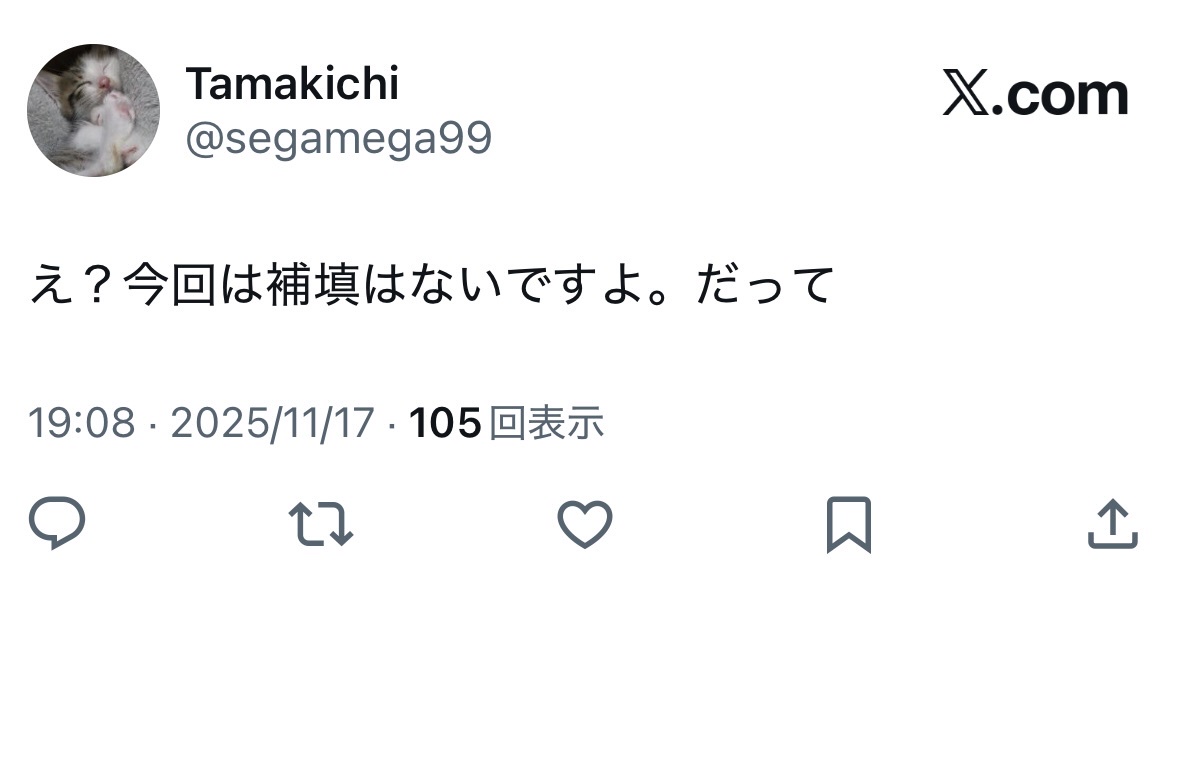Click ないですよ in the tweet body
This screenshot has width=1179, height=757.
tap(522, 286)
